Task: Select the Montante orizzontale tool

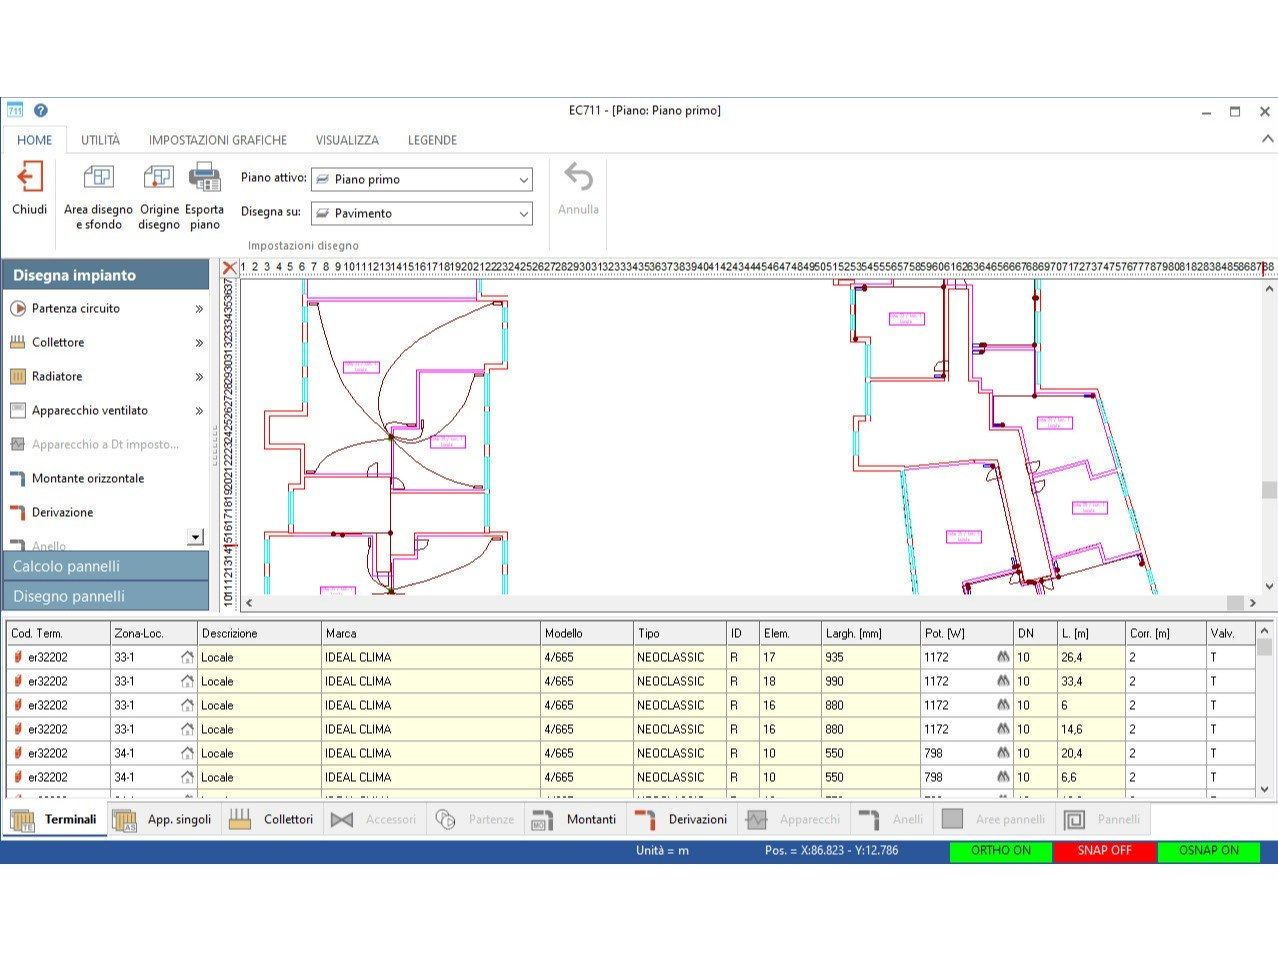Action: pos(87,479)
